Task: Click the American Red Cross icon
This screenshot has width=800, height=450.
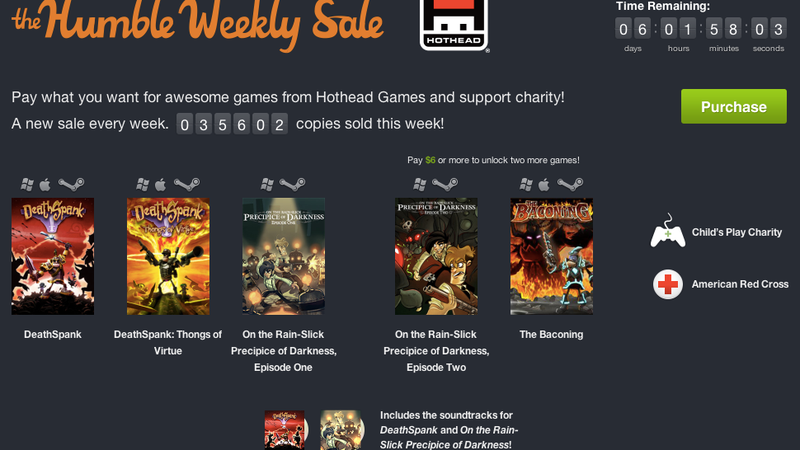Action: 667,284
